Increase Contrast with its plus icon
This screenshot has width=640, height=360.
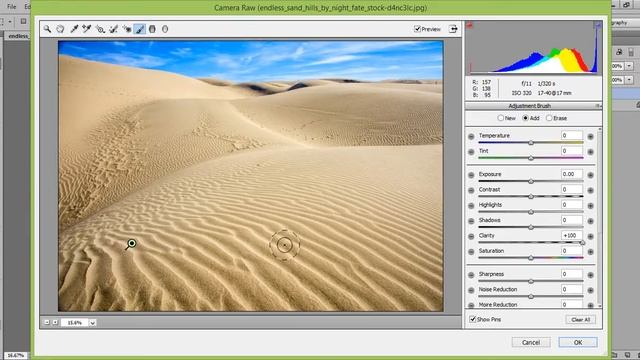590,191
